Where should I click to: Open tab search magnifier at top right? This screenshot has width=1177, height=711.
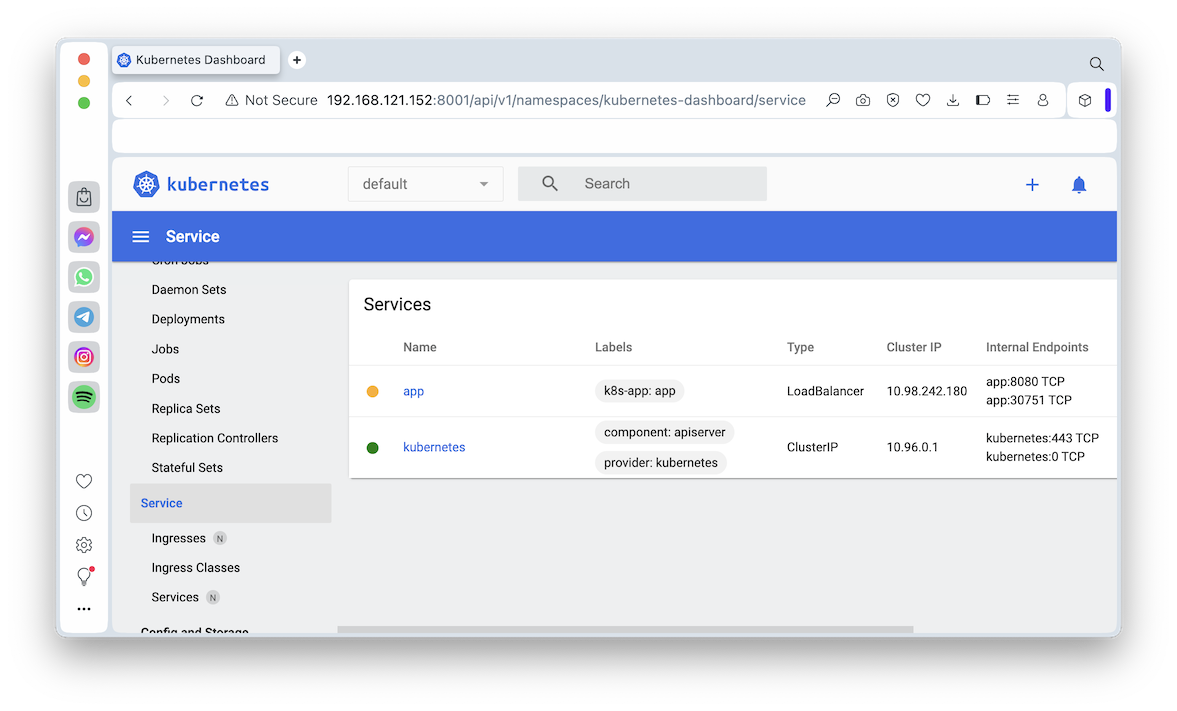tap(1097, 64)
